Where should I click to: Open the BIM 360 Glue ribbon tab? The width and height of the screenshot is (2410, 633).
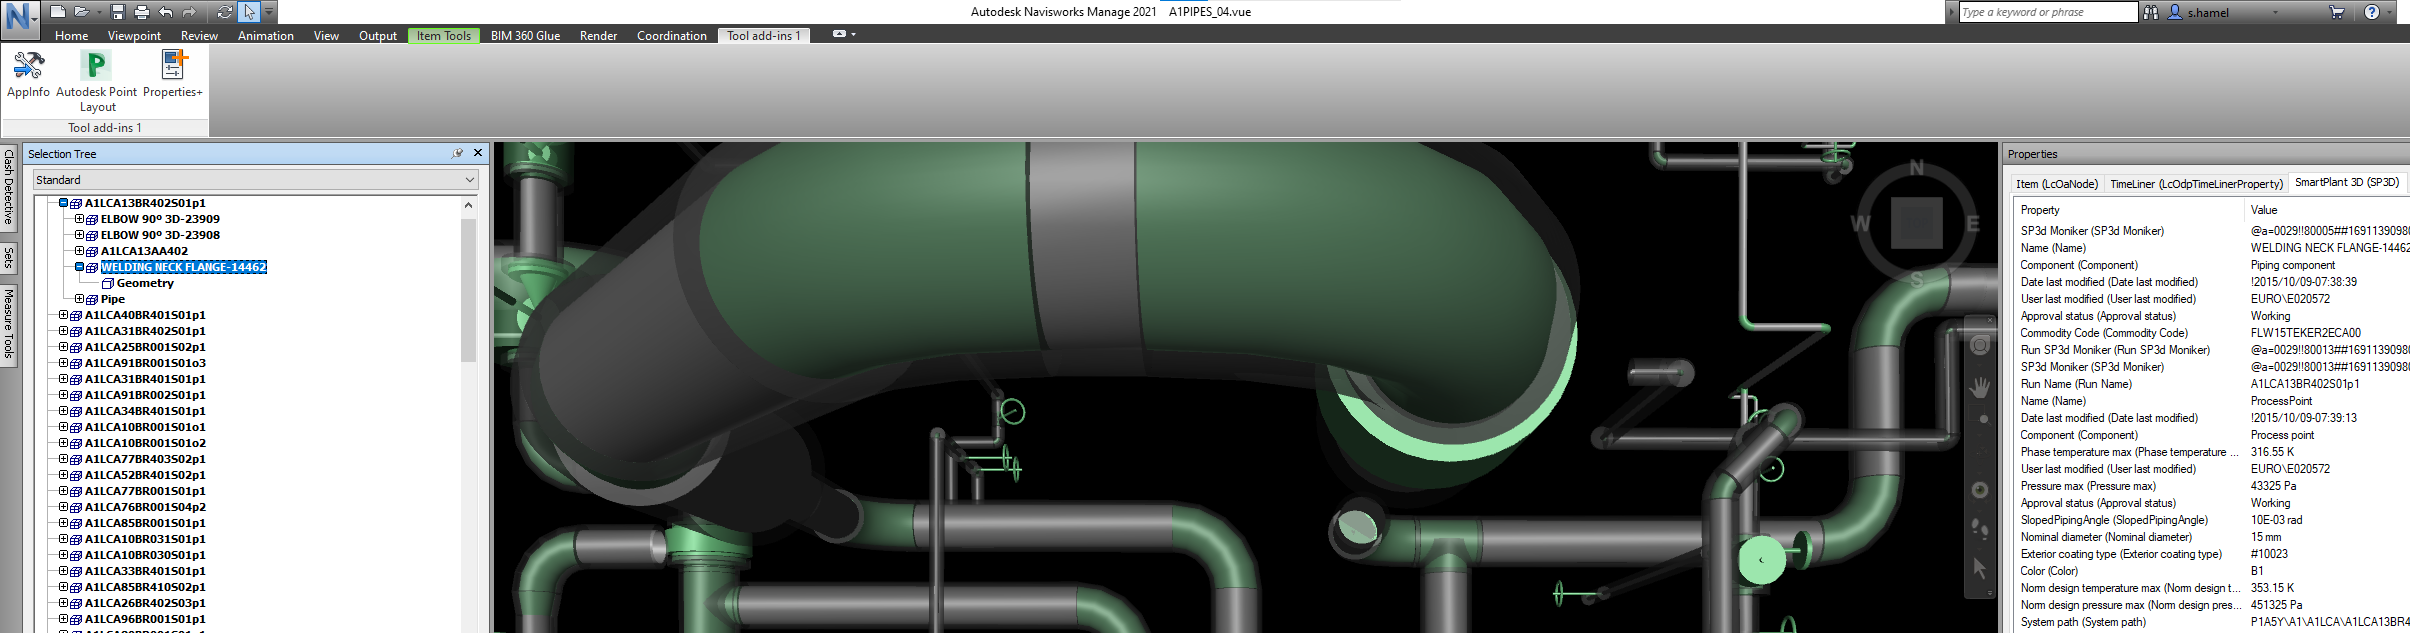pos(525,35)
